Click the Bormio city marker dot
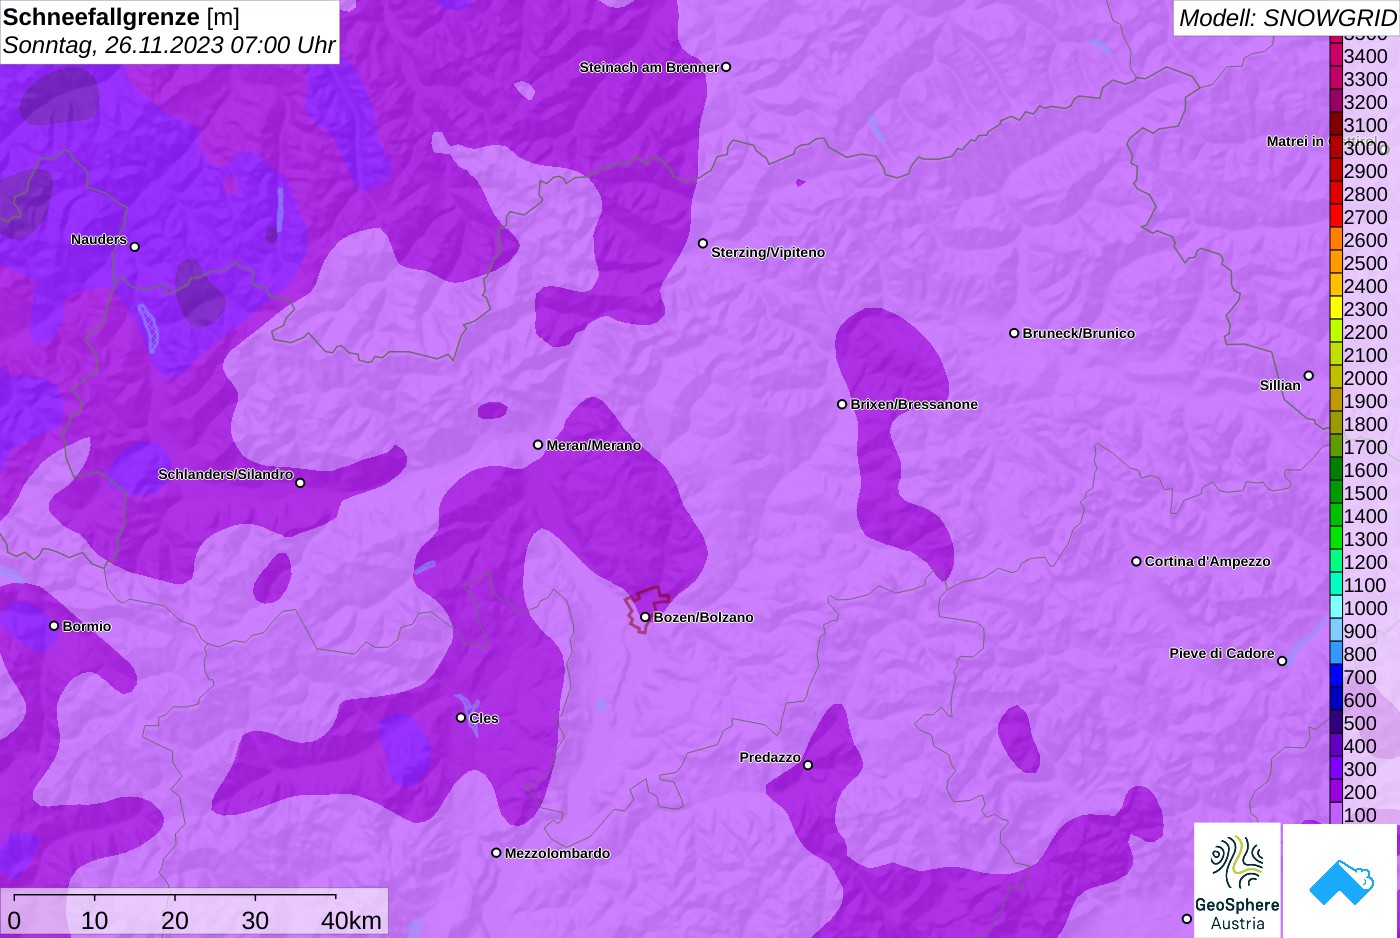Image resolution: width=1400 pixels, height=938 pixels. (54, 626)
